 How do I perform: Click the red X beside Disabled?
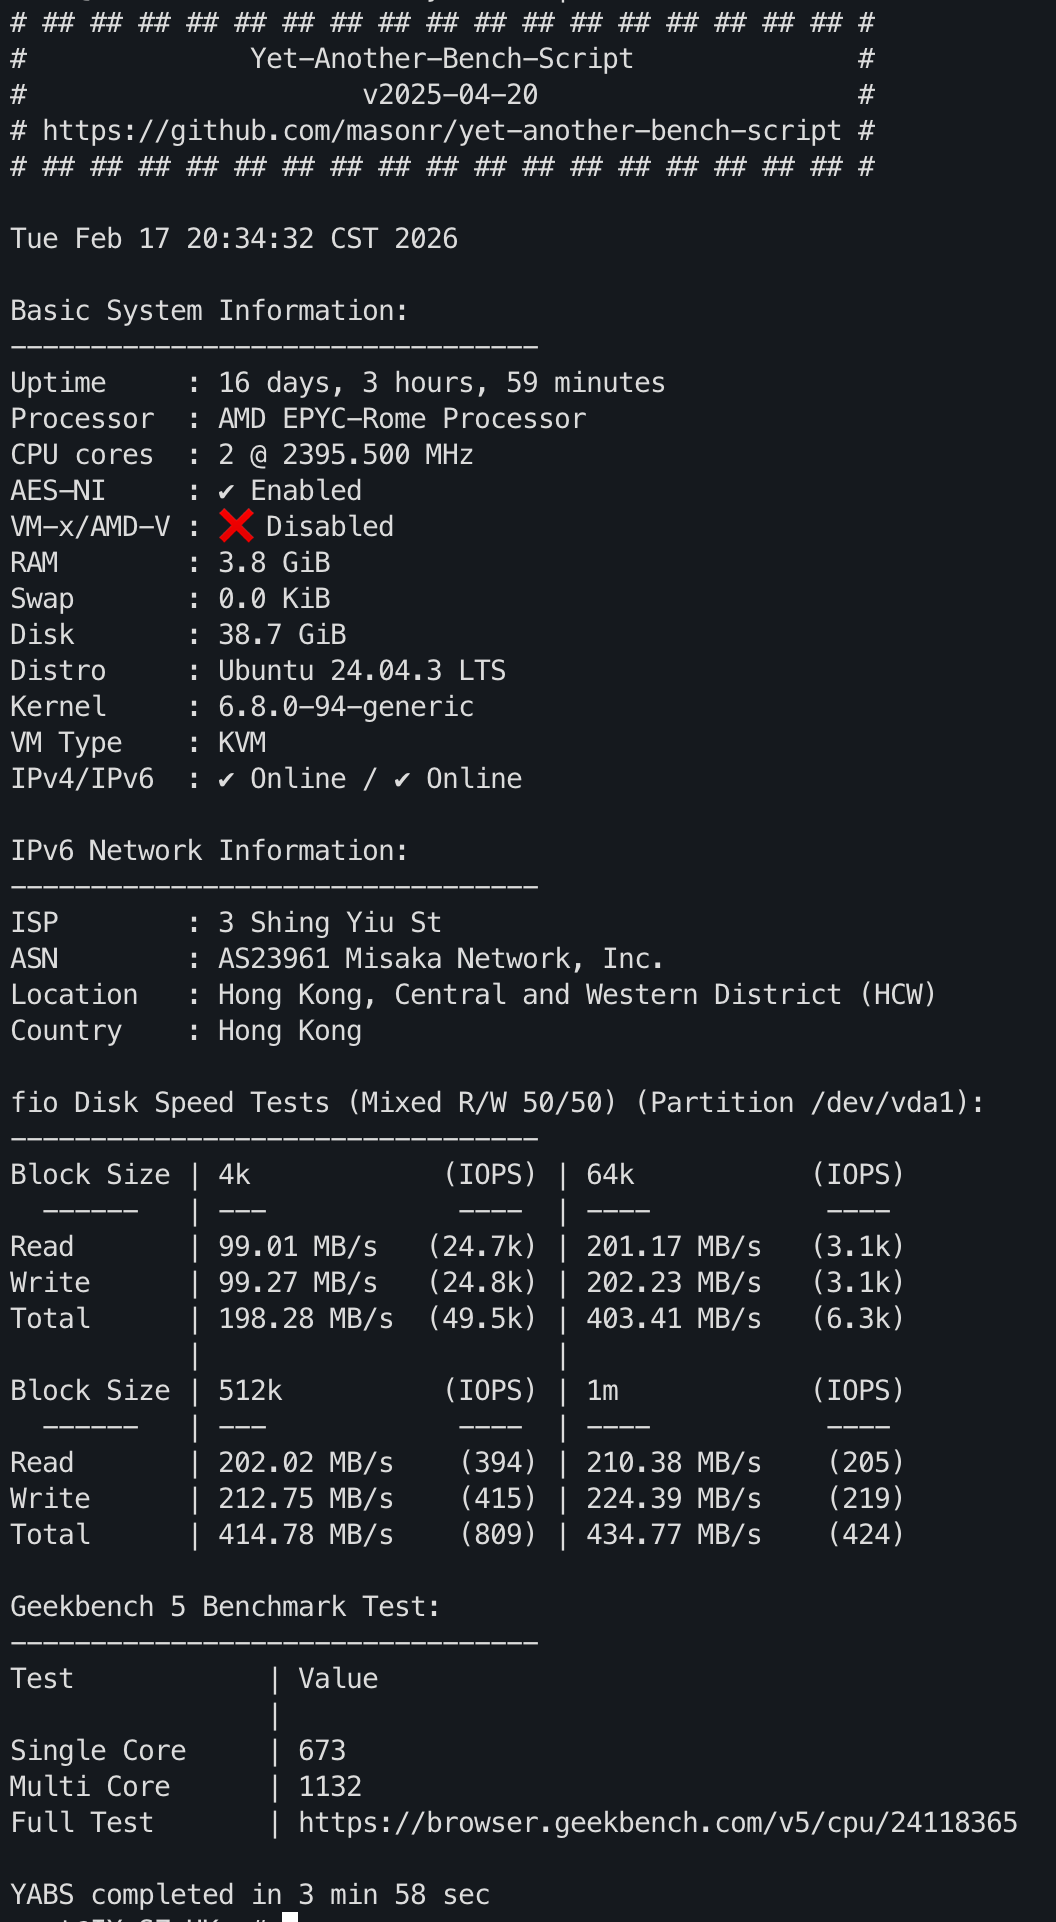tap(236, 526)
